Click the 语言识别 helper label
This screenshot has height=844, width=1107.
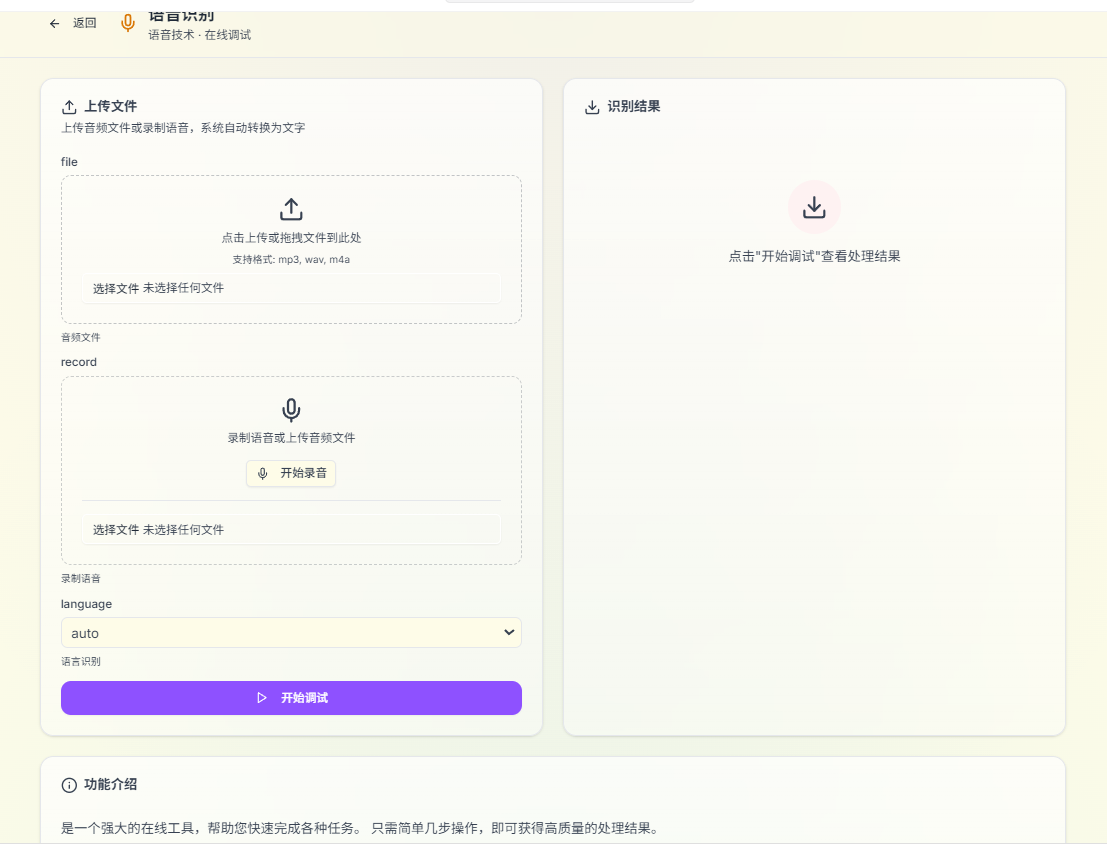pyautogui.click(x=80, y=662)
